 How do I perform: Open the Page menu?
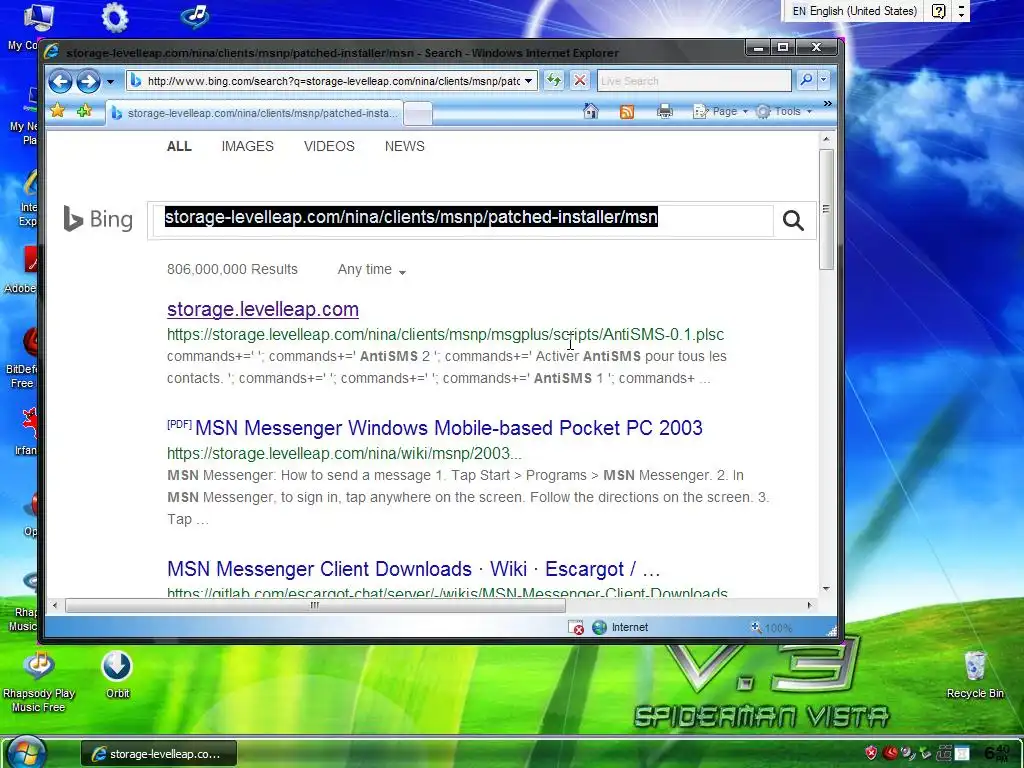coord(720,112)
